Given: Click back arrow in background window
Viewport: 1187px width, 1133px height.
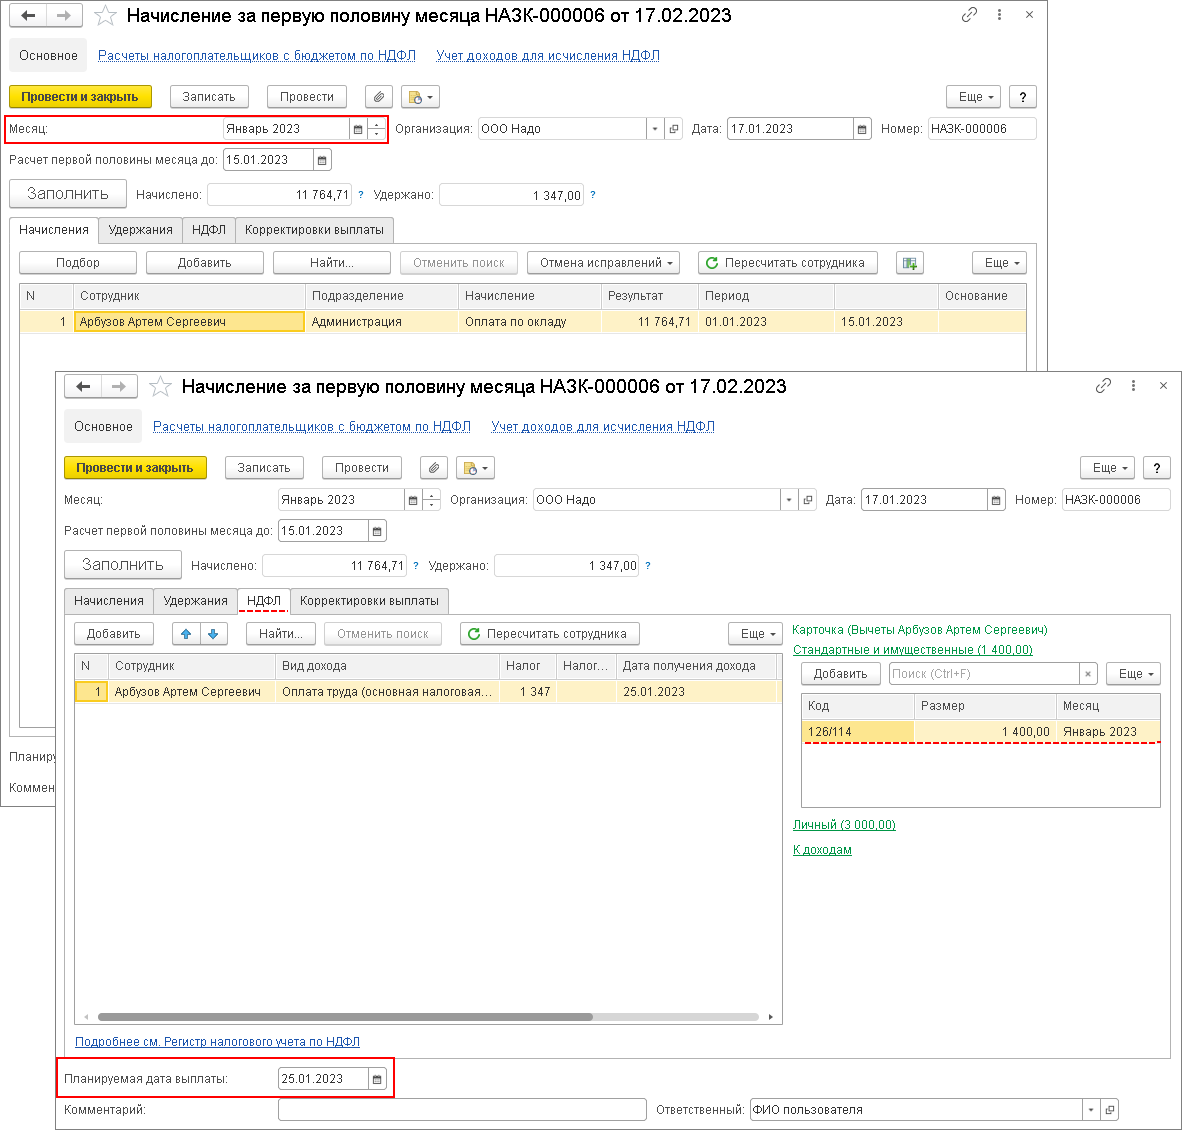Looking at the screenshot, I should pyautogui.click(x=29, y=15).
